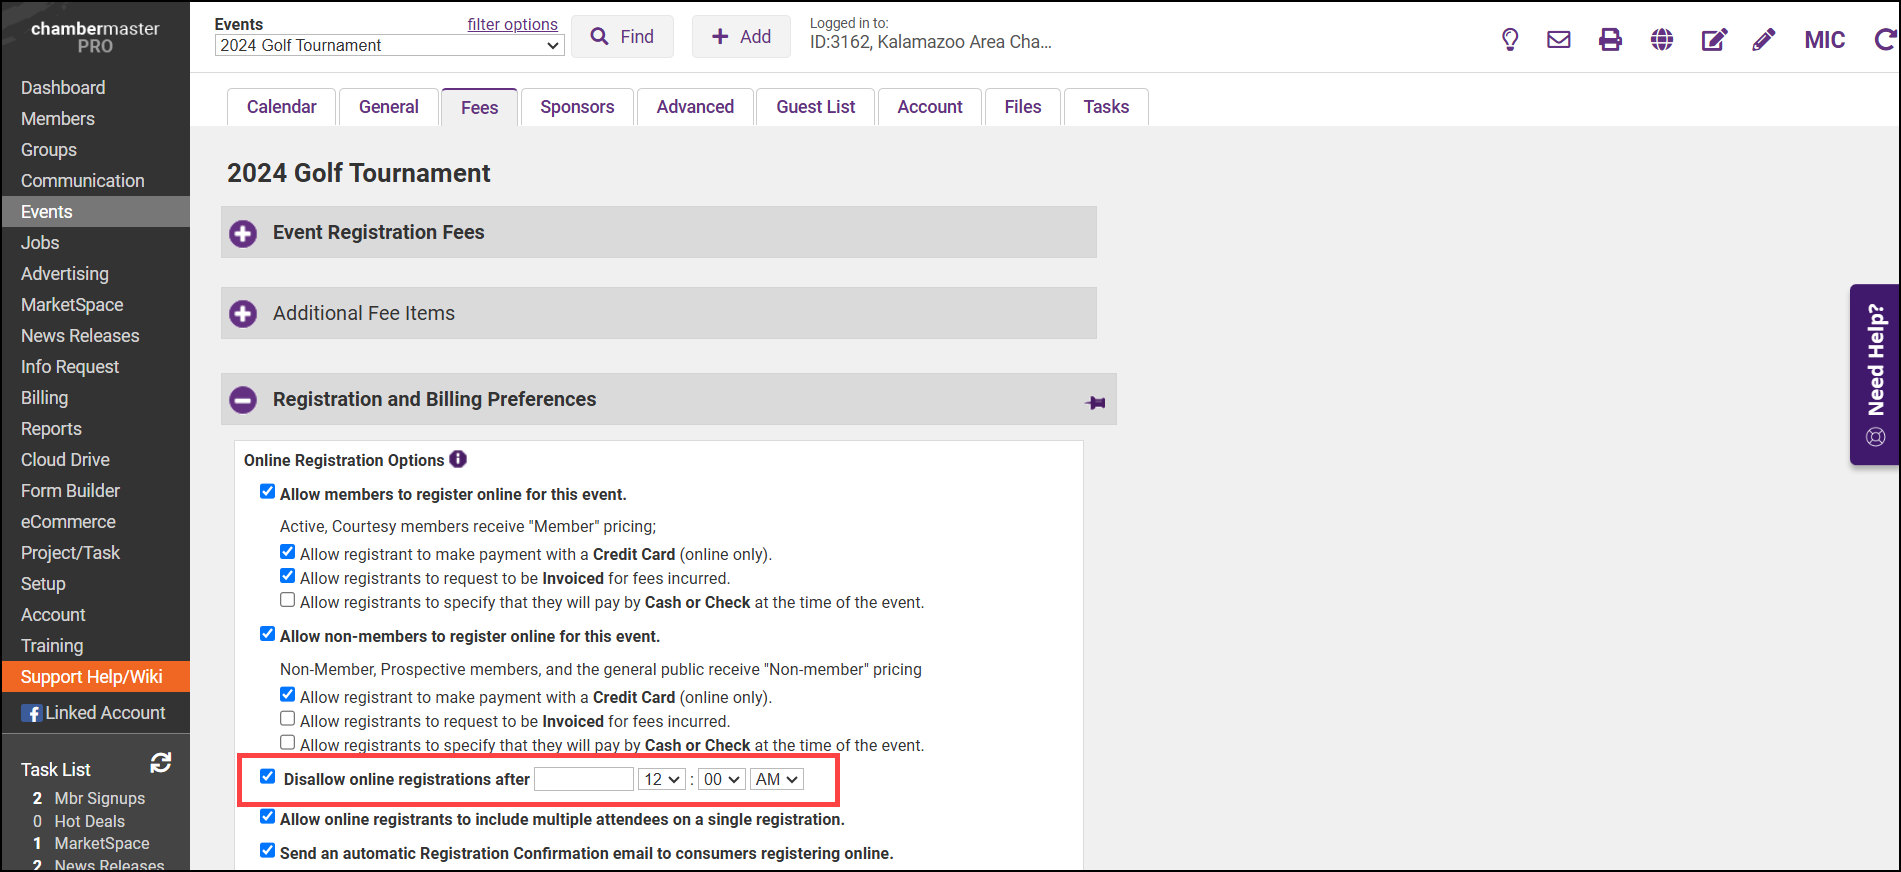Viewport: 1901px width, 872px height.
Task: Open the Need Help side panel
Action: [x=1875, y=375]
